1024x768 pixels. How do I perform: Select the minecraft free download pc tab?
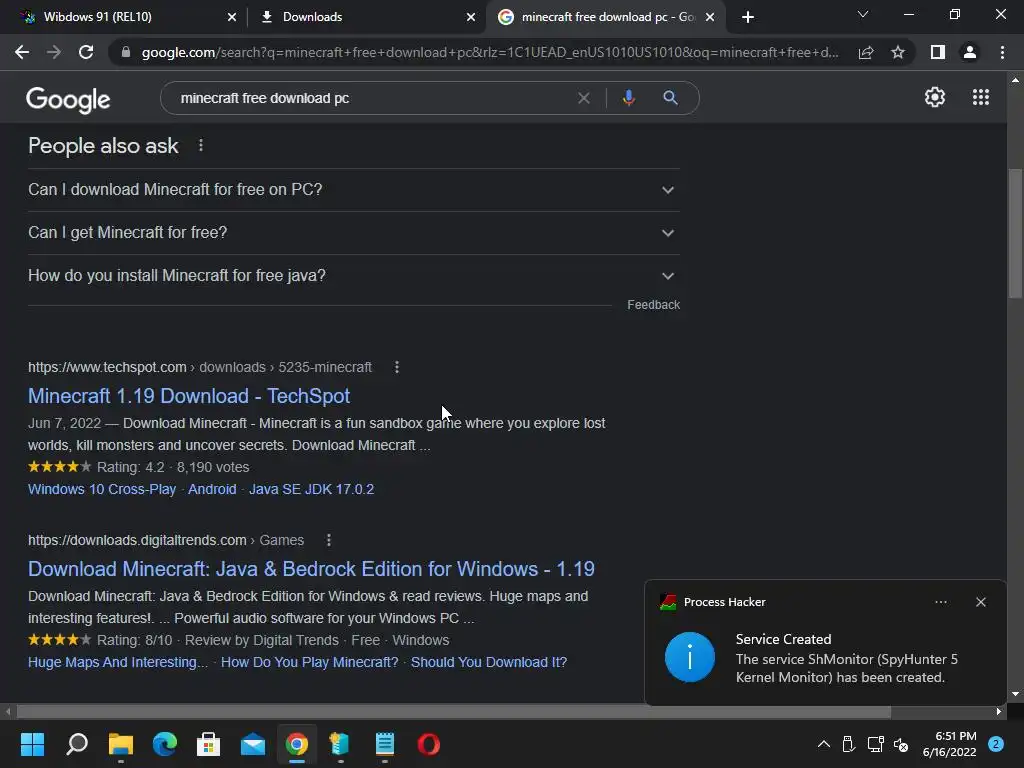coord(607,17)
